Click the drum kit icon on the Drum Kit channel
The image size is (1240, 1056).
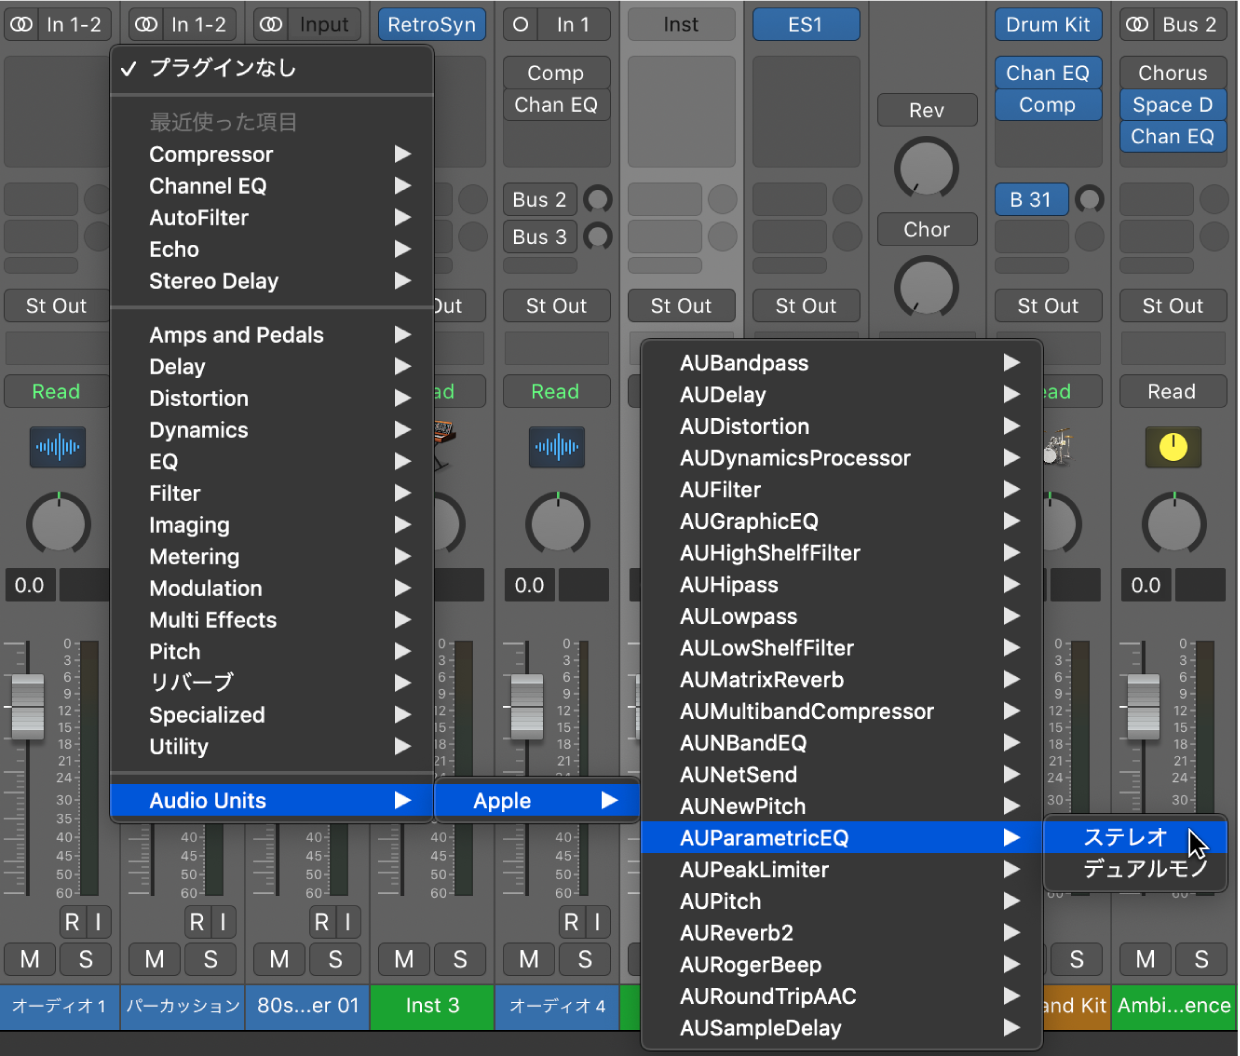point(1048,447)
